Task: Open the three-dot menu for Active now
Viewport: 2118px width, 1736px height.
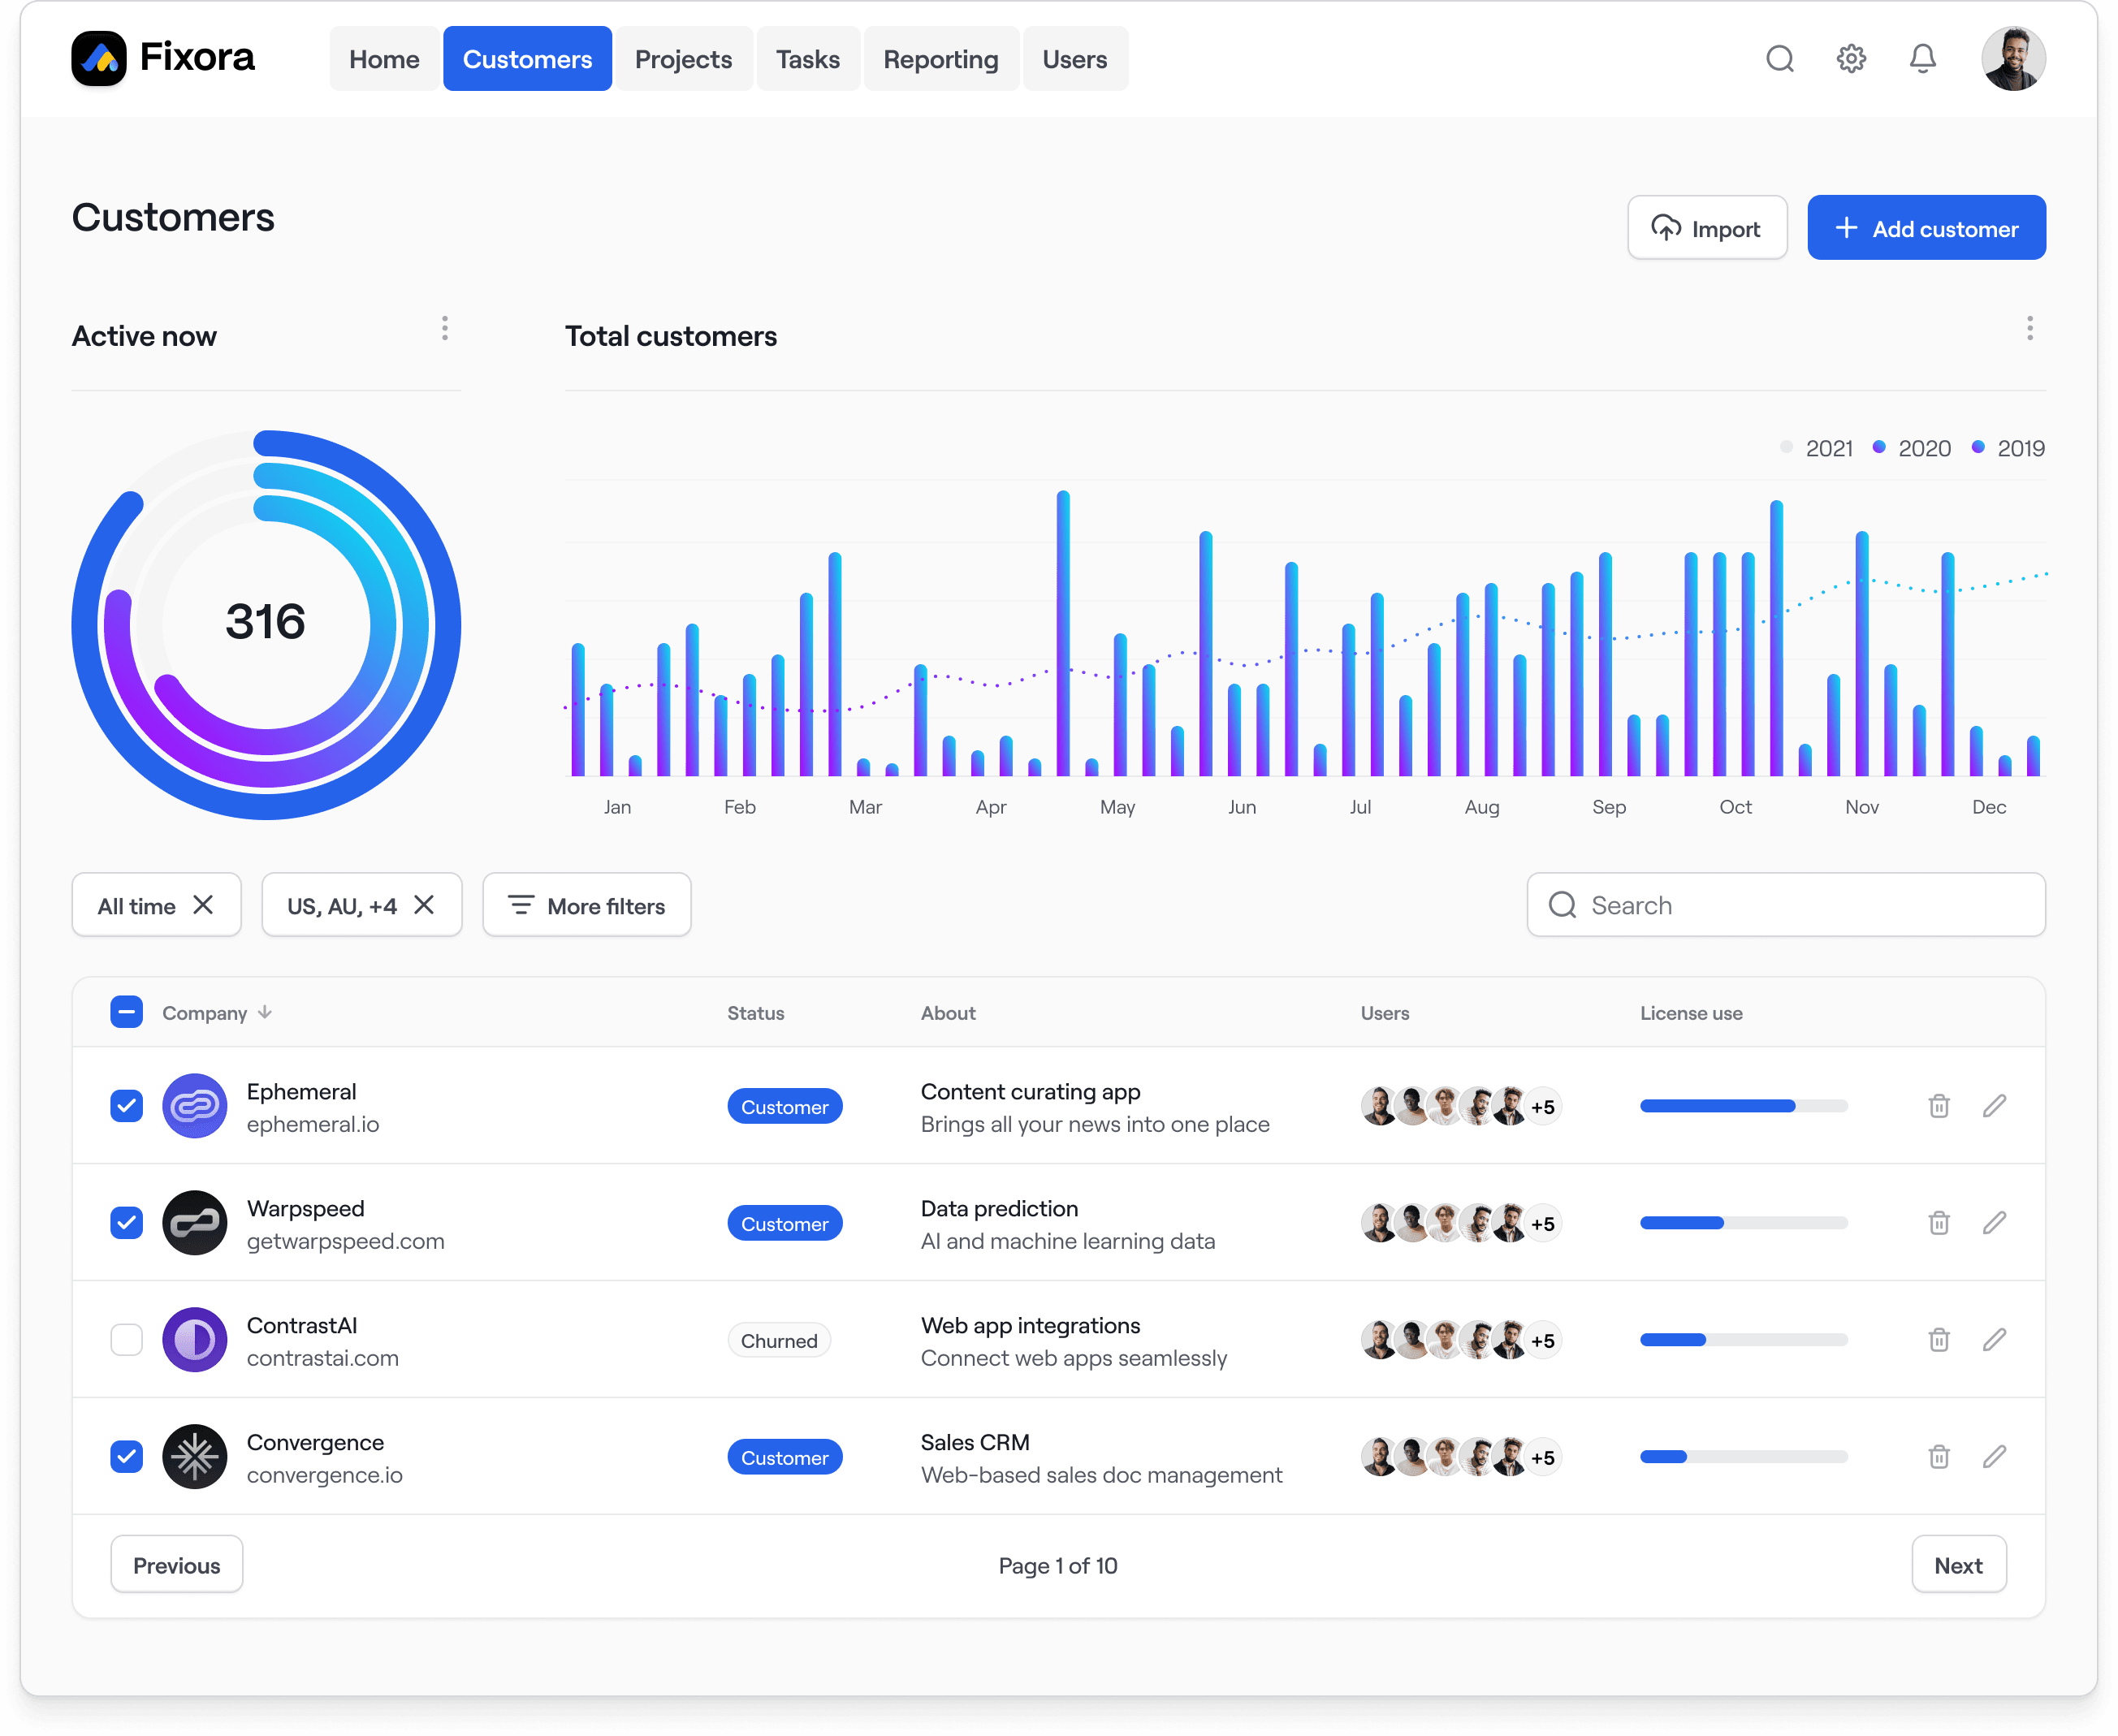Action: (445, 328)
